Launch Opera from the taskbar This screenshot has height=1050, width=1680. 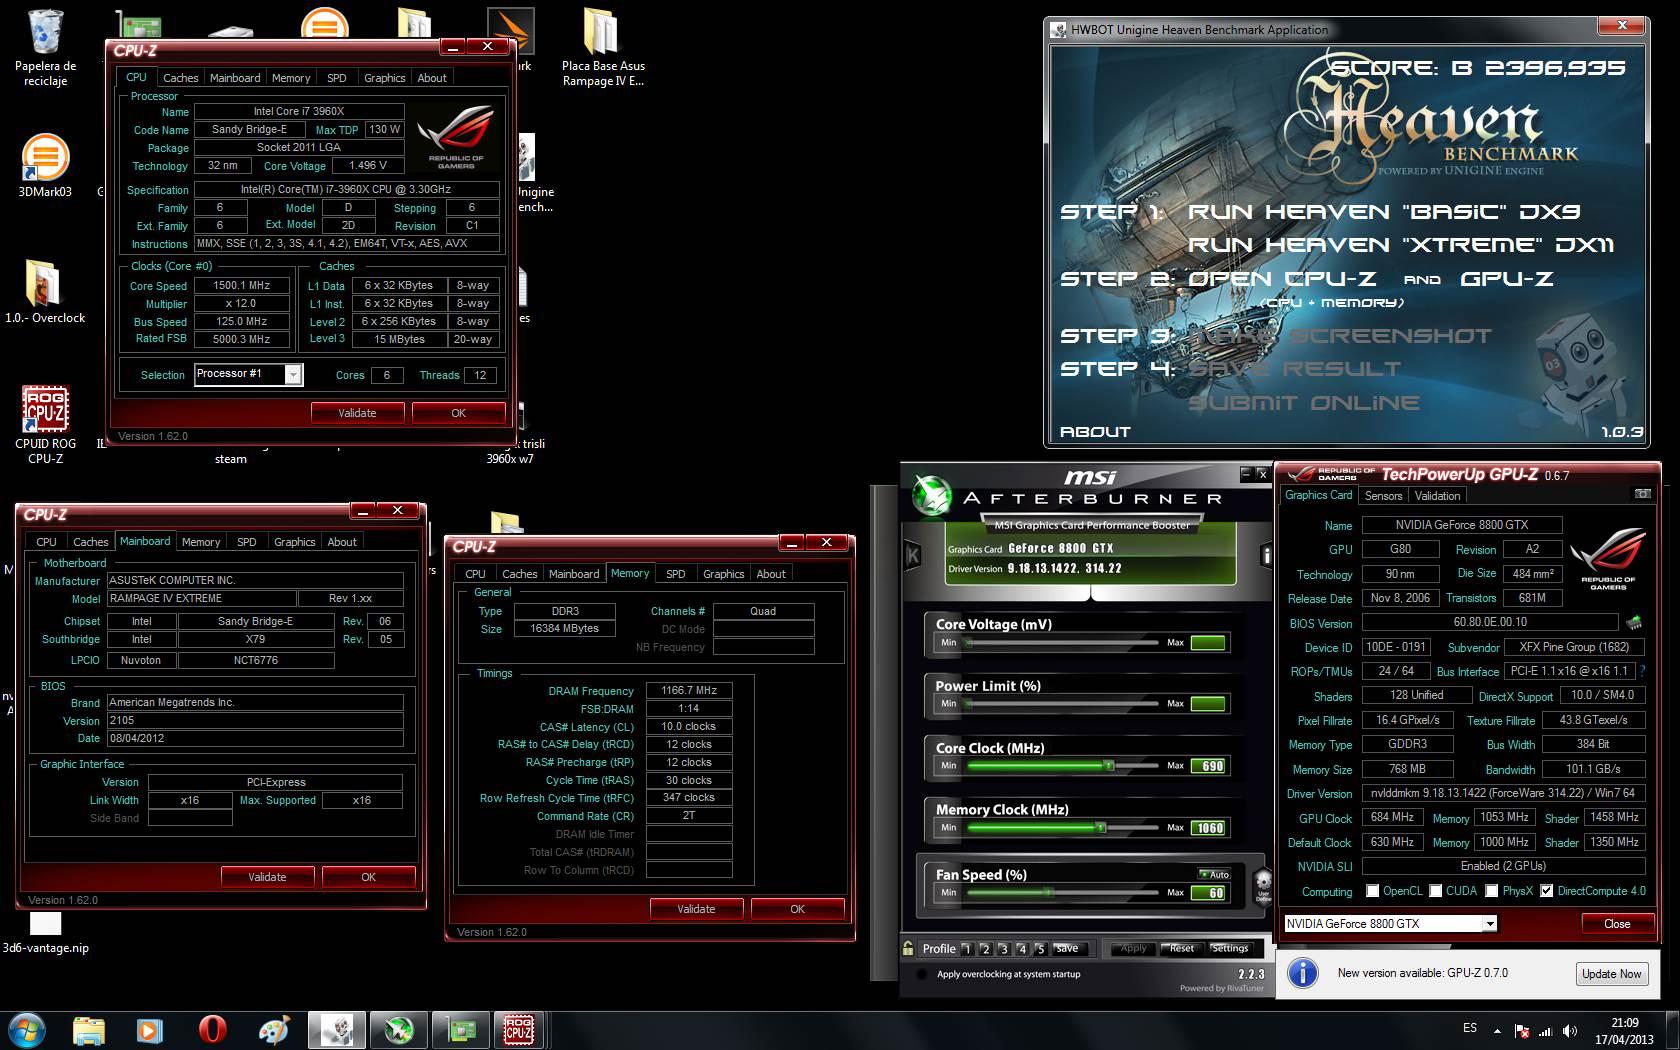pos(212,1029)
